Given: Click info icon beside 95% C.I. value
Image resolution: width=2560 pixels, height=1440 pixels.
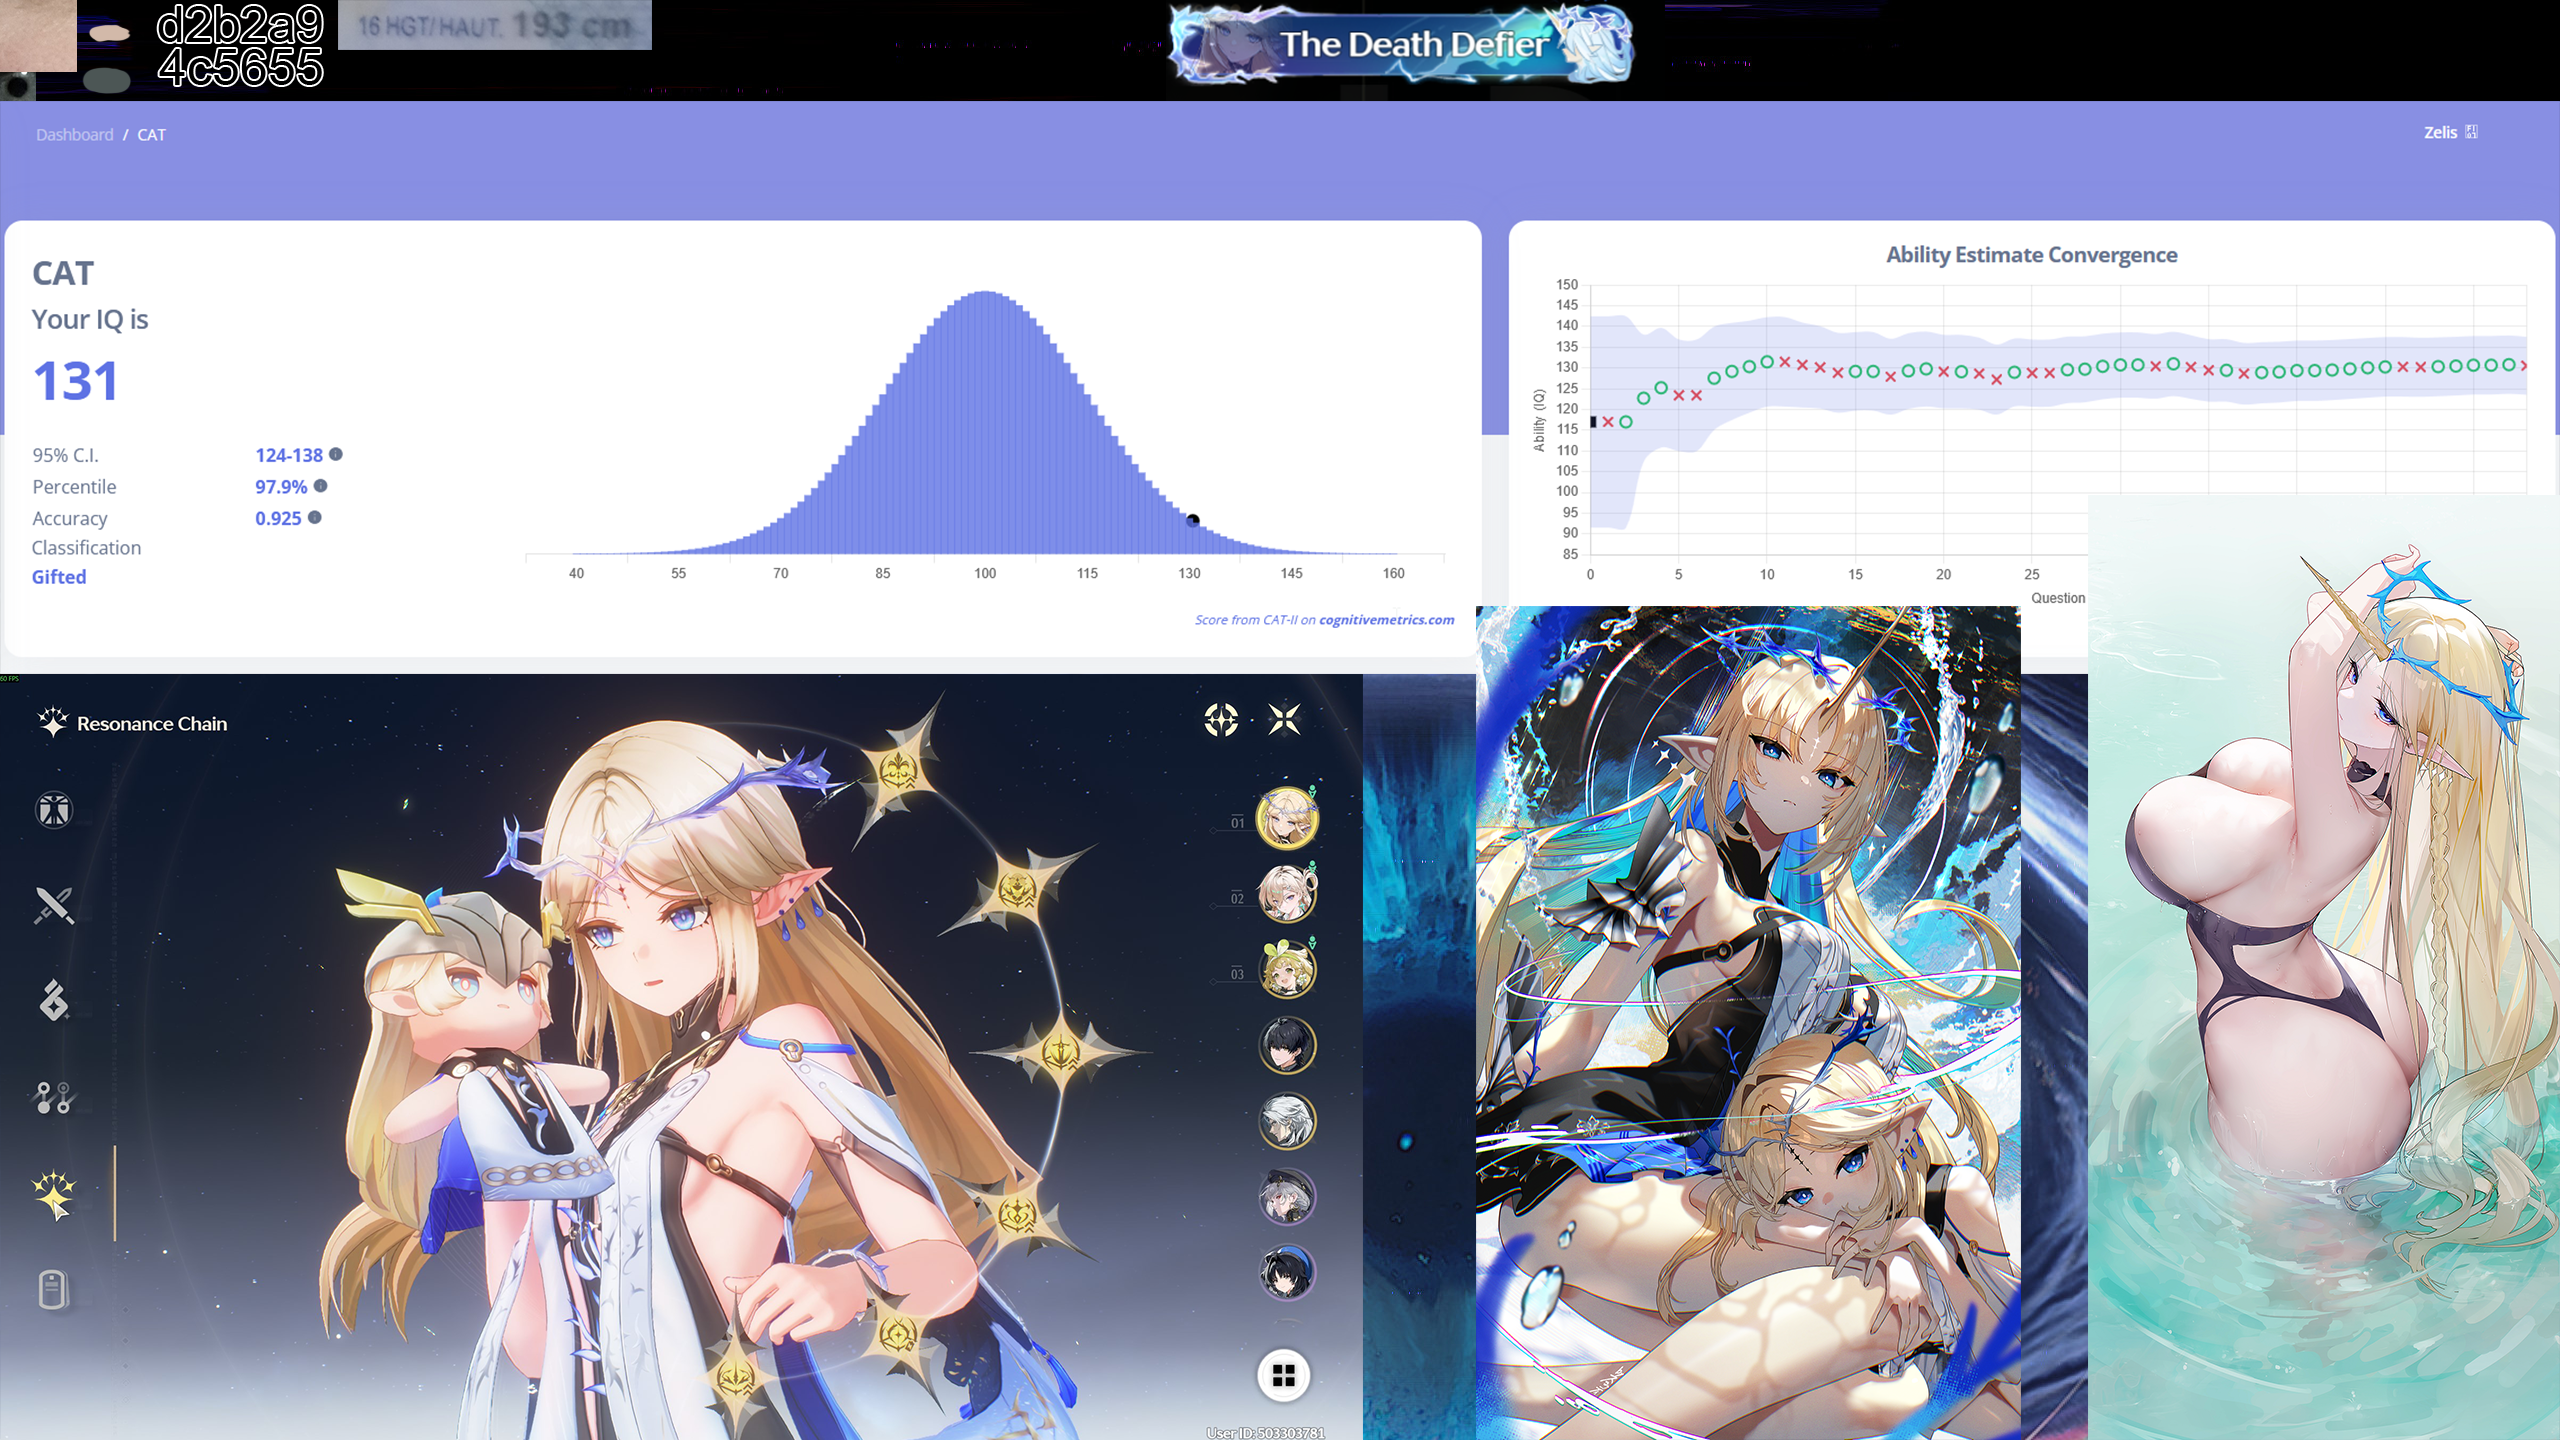Looking at the screenshot, I should pos(336,454).
